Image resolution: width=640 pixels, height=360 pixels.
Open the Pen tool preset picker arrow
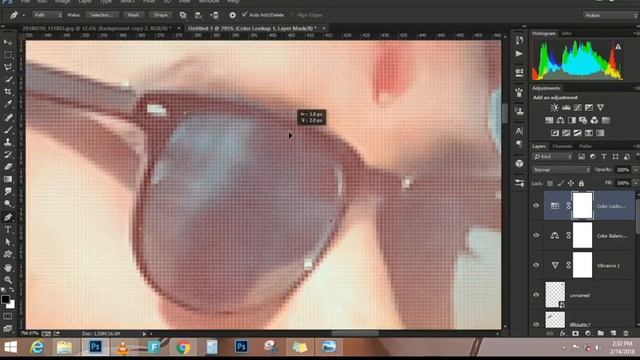point(24,16)
